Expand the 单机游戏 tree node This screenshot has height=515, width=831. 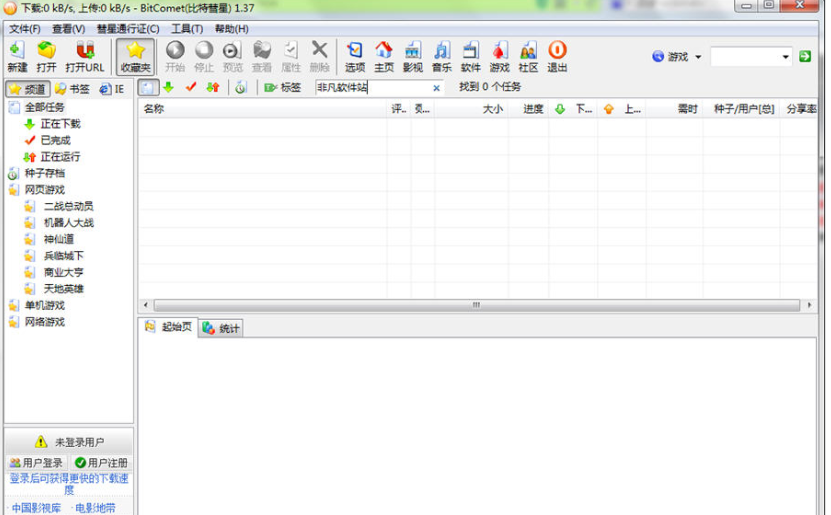(44, 305)
